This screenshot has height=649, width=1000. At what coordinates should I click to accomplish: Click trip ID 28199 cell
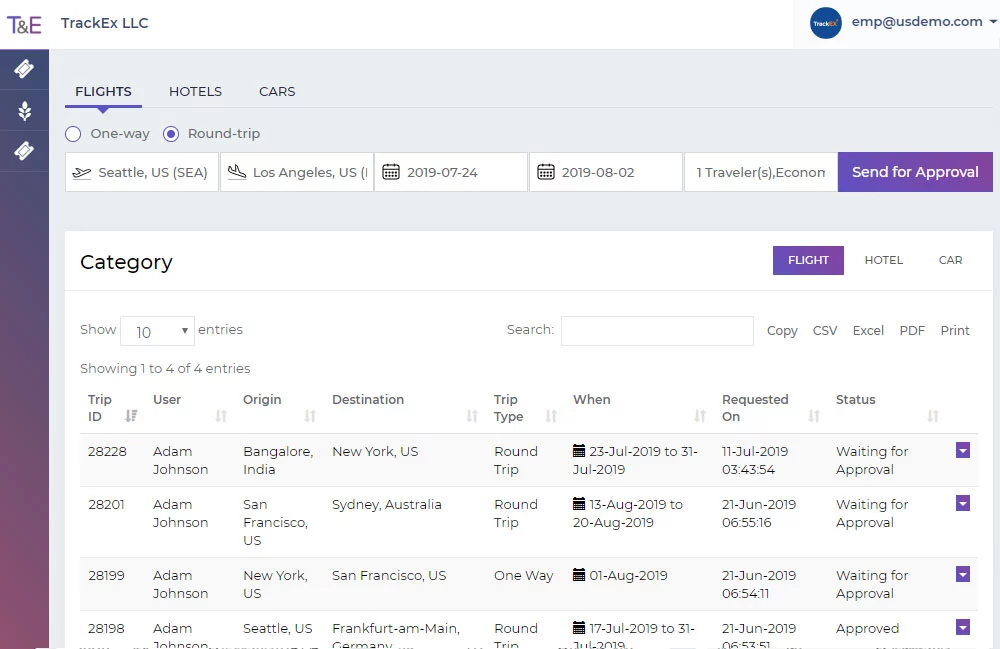[x=107, y=575]
